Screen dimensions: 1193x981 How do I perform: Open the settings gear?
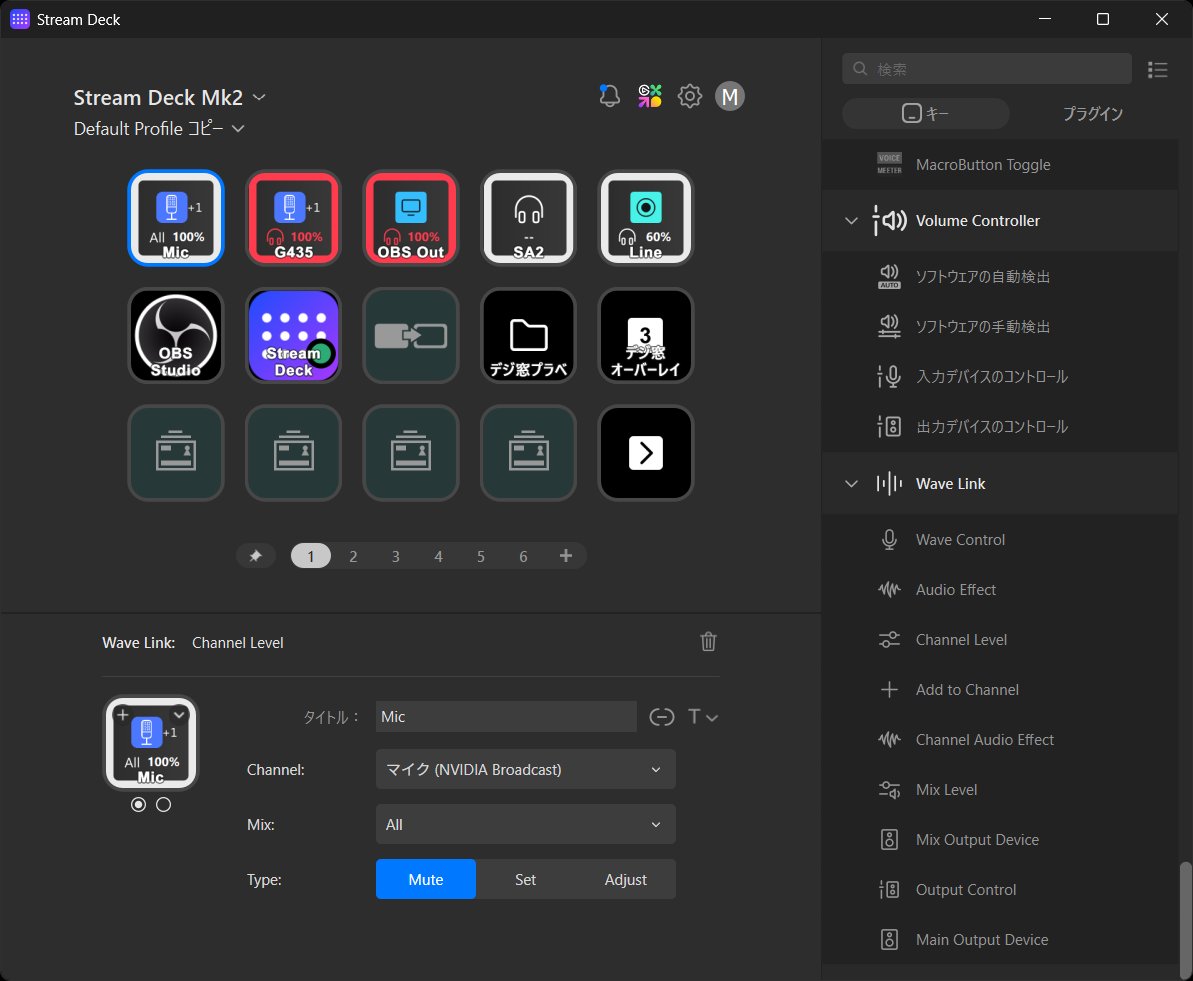(x=690, y=96)
